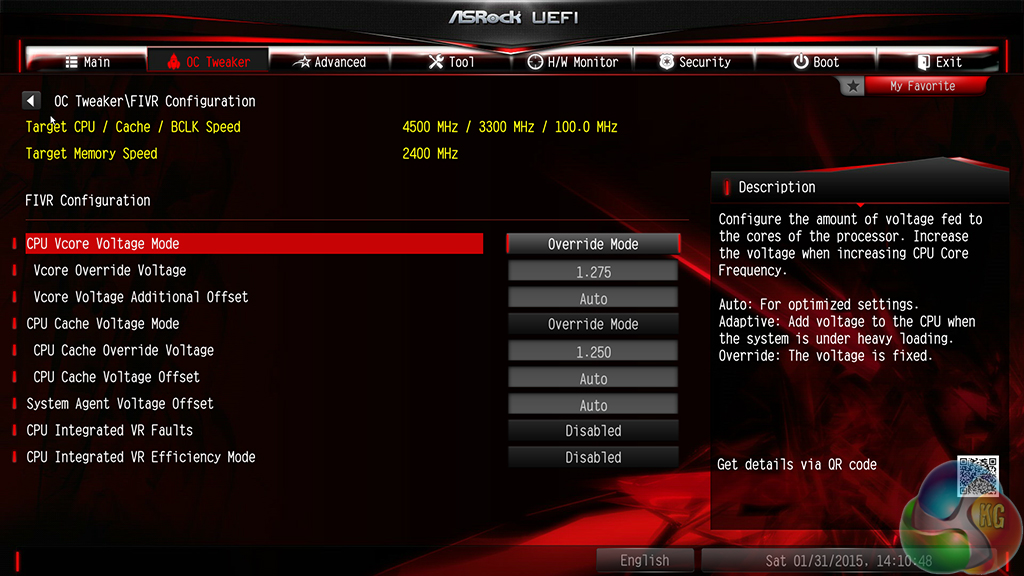The height and width of the screenshot is (576, 1024).
Task: Switch to the Advanced tab
Action: (330, 62)
